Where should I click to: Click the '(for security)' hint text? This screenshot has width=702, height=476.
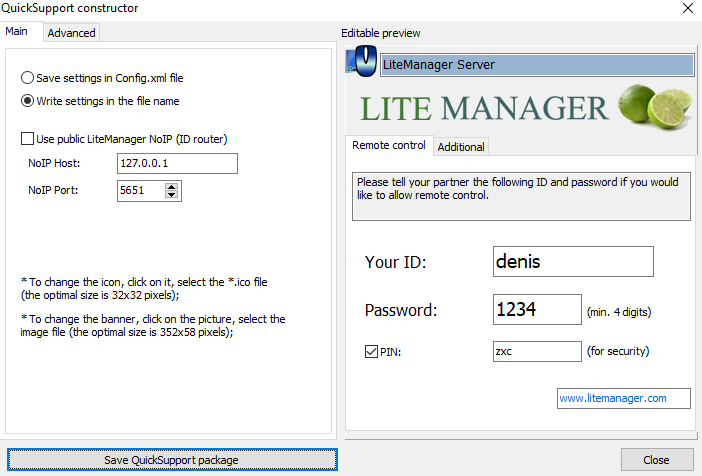[618, 351]
